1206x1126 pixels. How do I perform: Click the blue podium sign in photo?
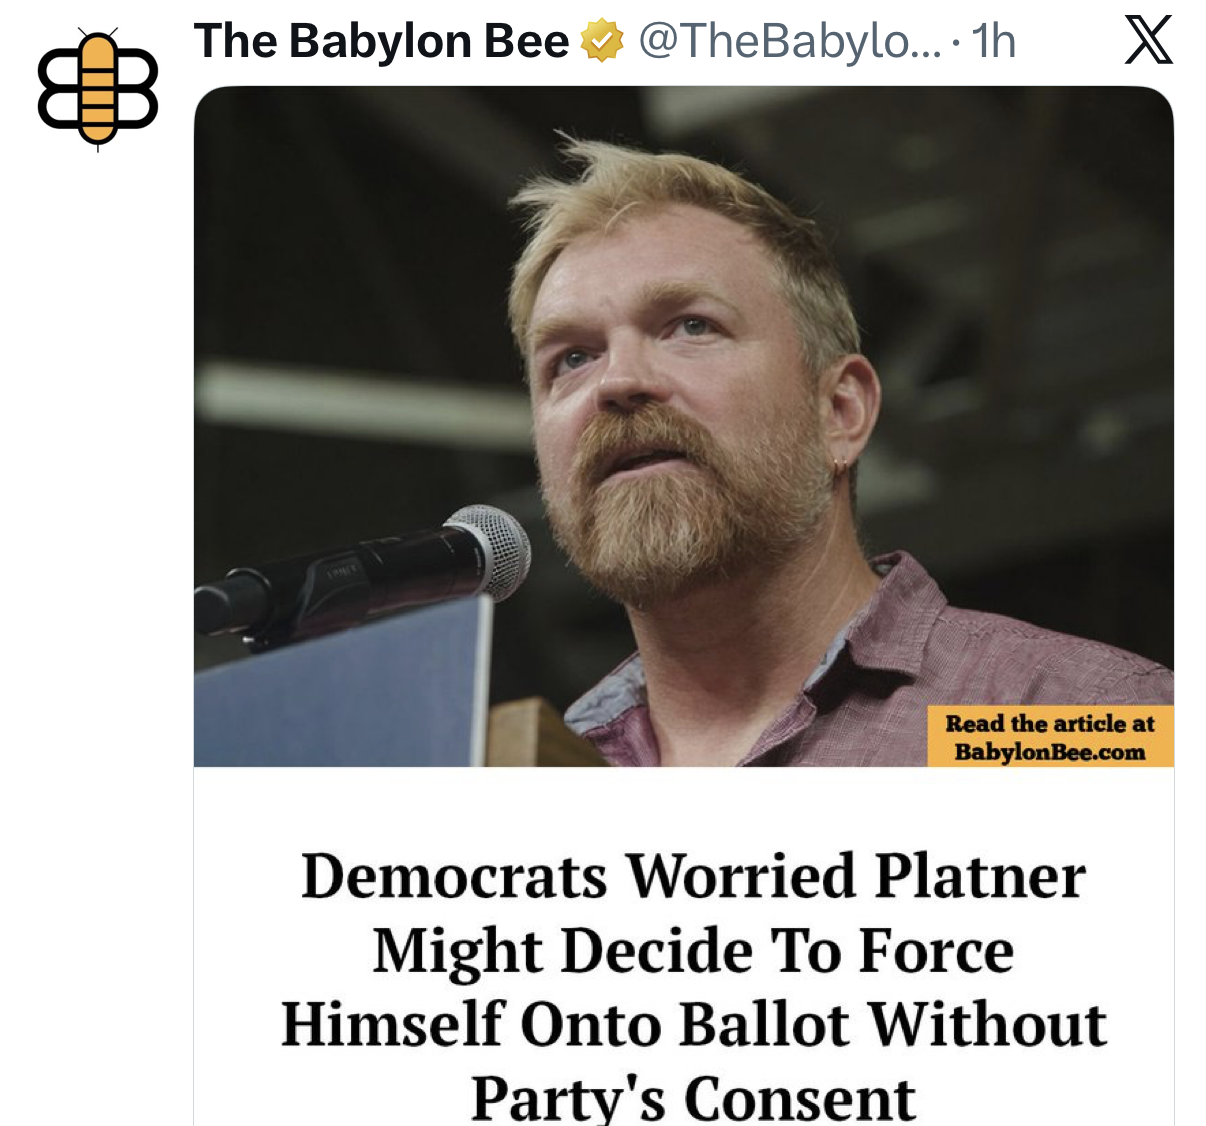[x=342, y=683]
